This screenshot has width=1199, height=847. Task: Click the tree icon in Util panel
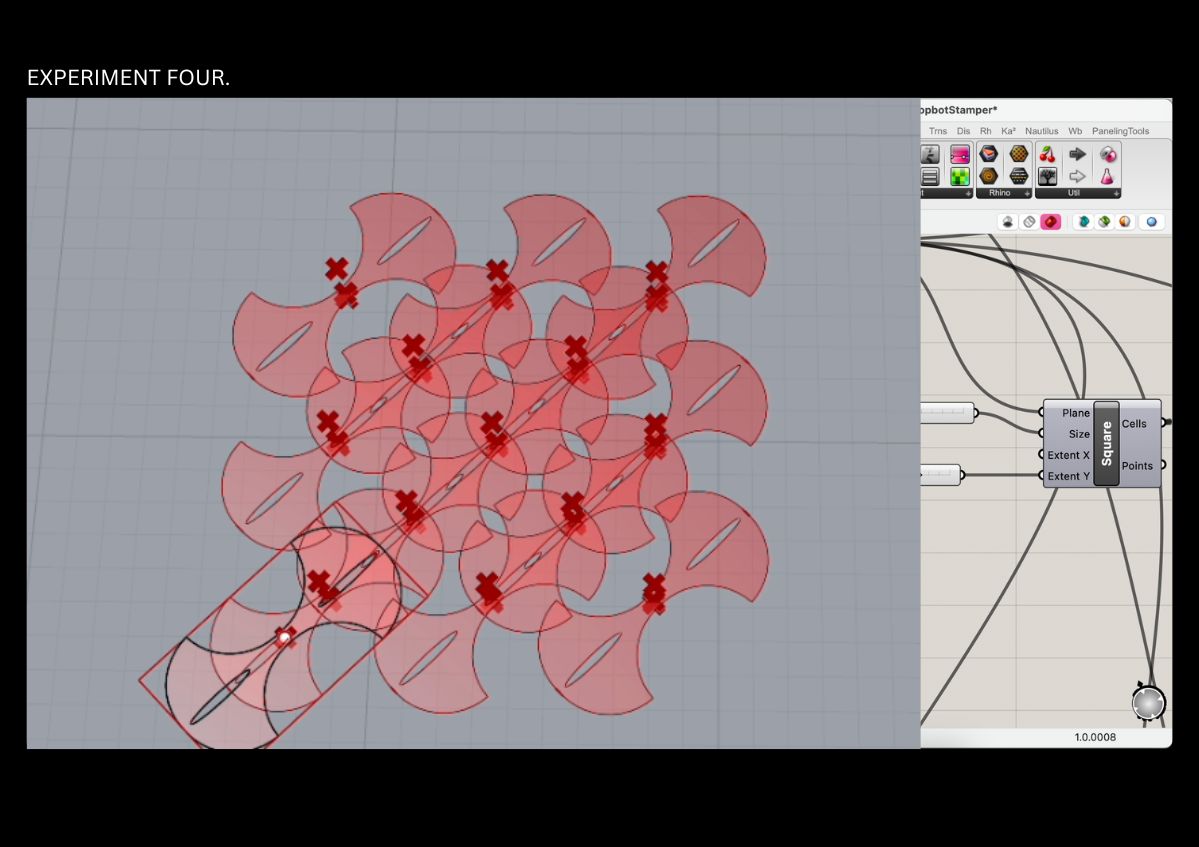pos(1047,177)
